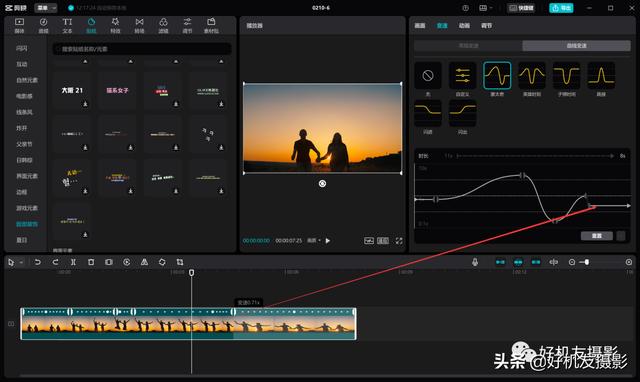Download the 大暑 21 sticker
Image resolution: width=640 pixels, height=382 pixels.
pyautogui.click(x=85, y=104)
